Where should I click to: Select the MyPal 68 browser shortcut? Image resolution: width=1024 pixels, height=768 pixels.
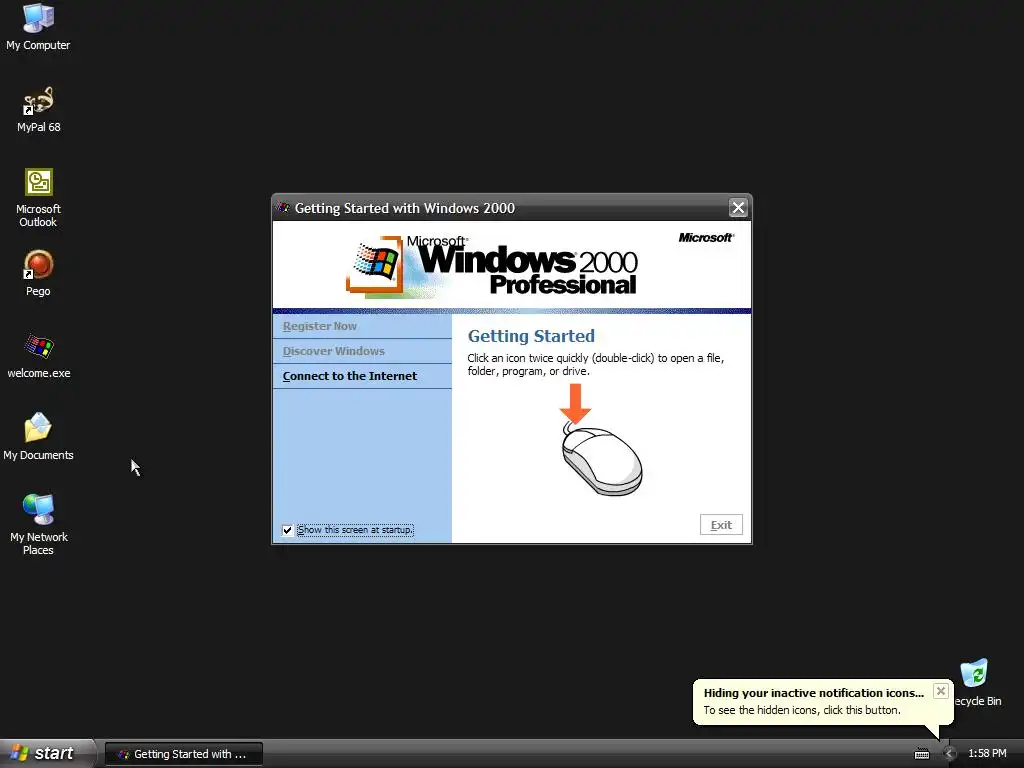(38, 109)
